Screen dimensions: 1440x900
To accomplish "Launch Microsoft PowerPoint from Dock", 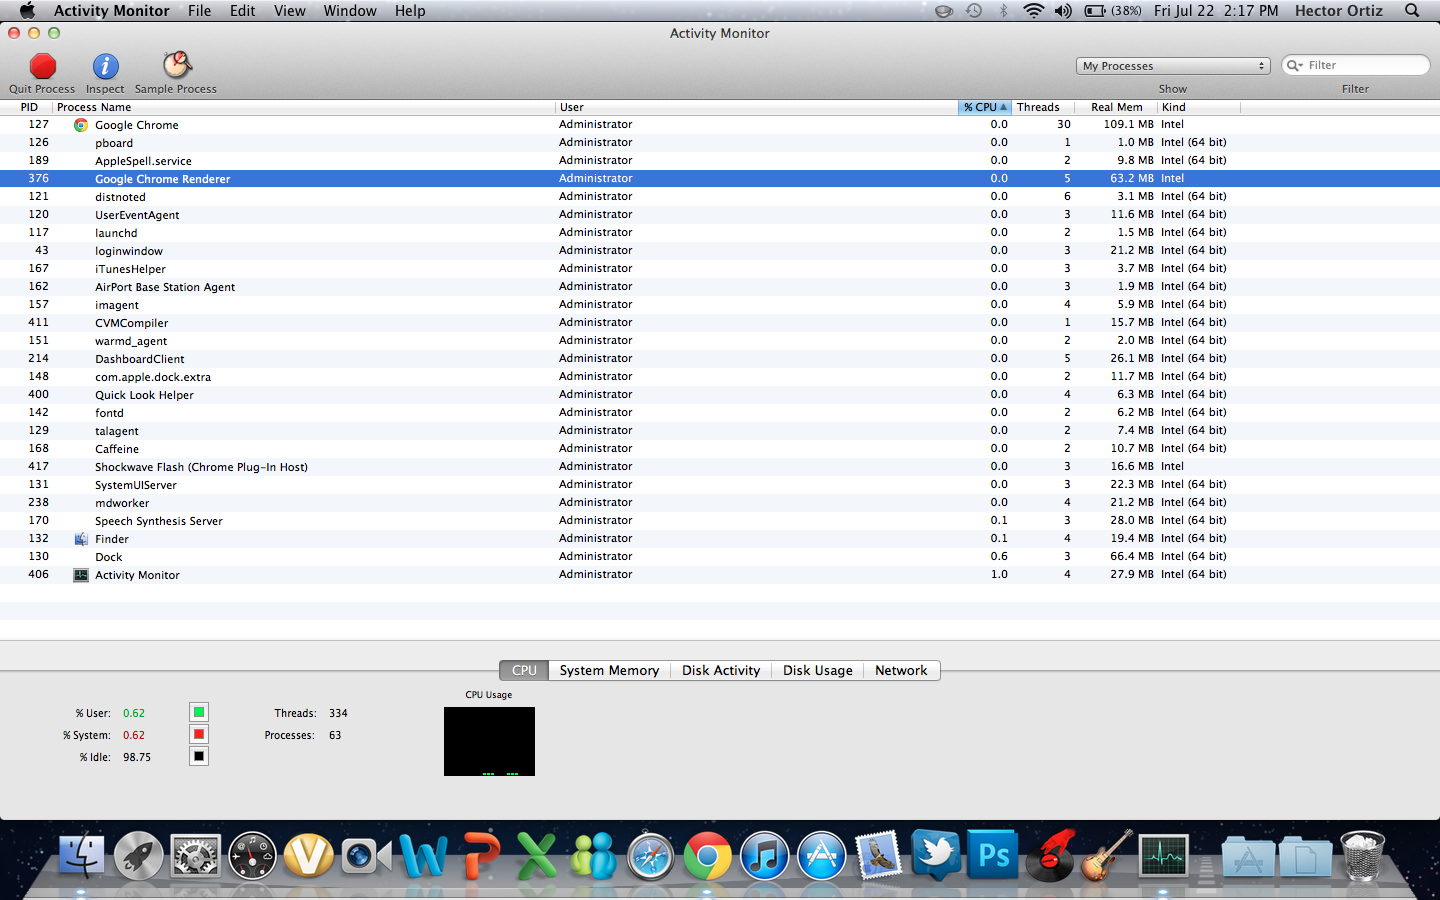I will click(x=480, y=857).
